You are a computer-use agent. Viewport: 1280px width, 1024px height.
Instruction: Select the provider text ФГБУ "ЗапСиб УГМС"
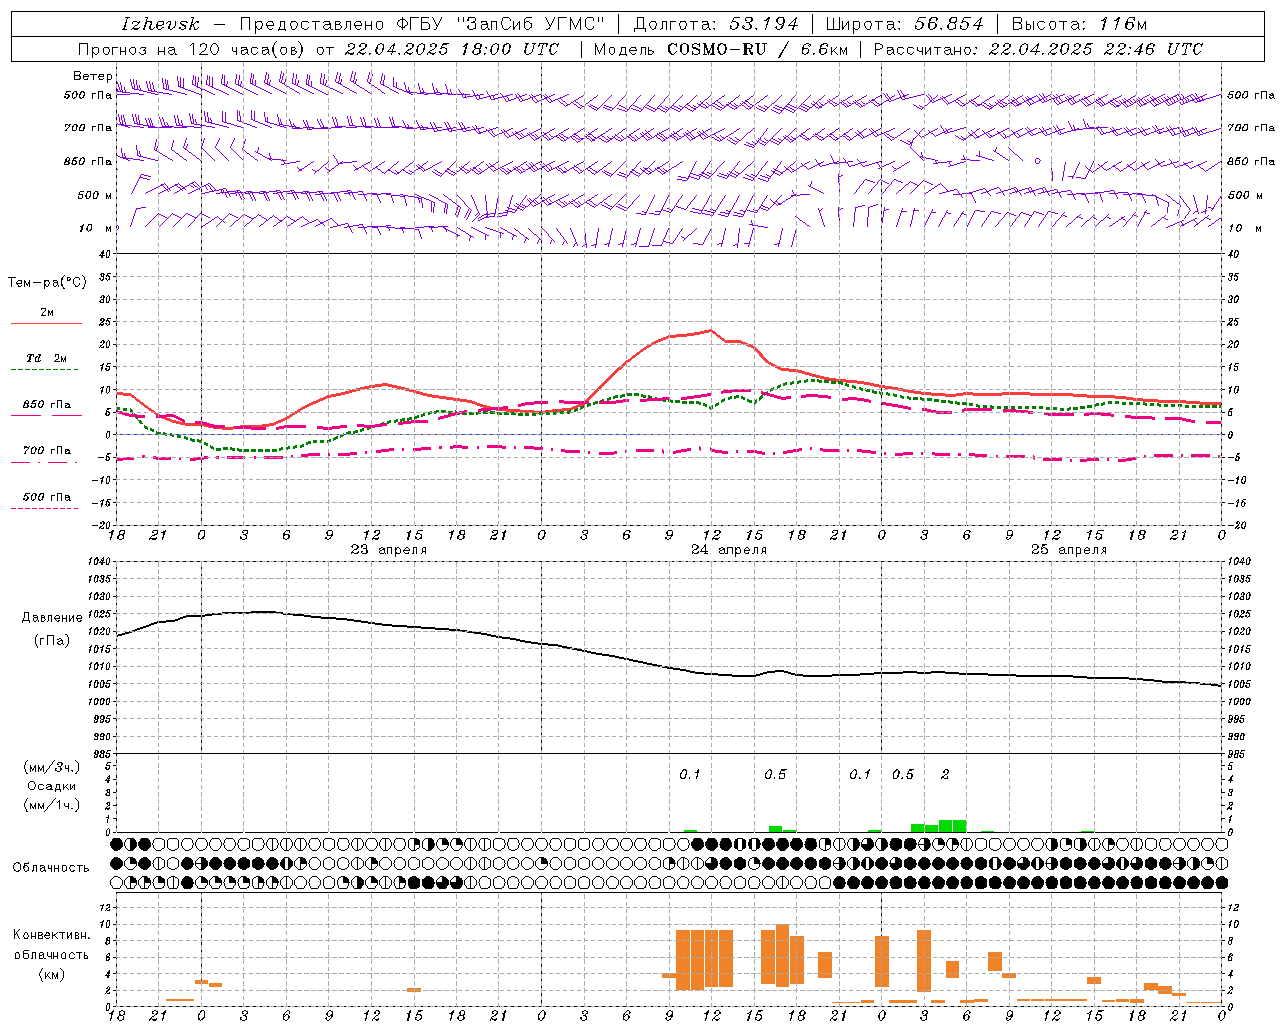pos(499,24)
